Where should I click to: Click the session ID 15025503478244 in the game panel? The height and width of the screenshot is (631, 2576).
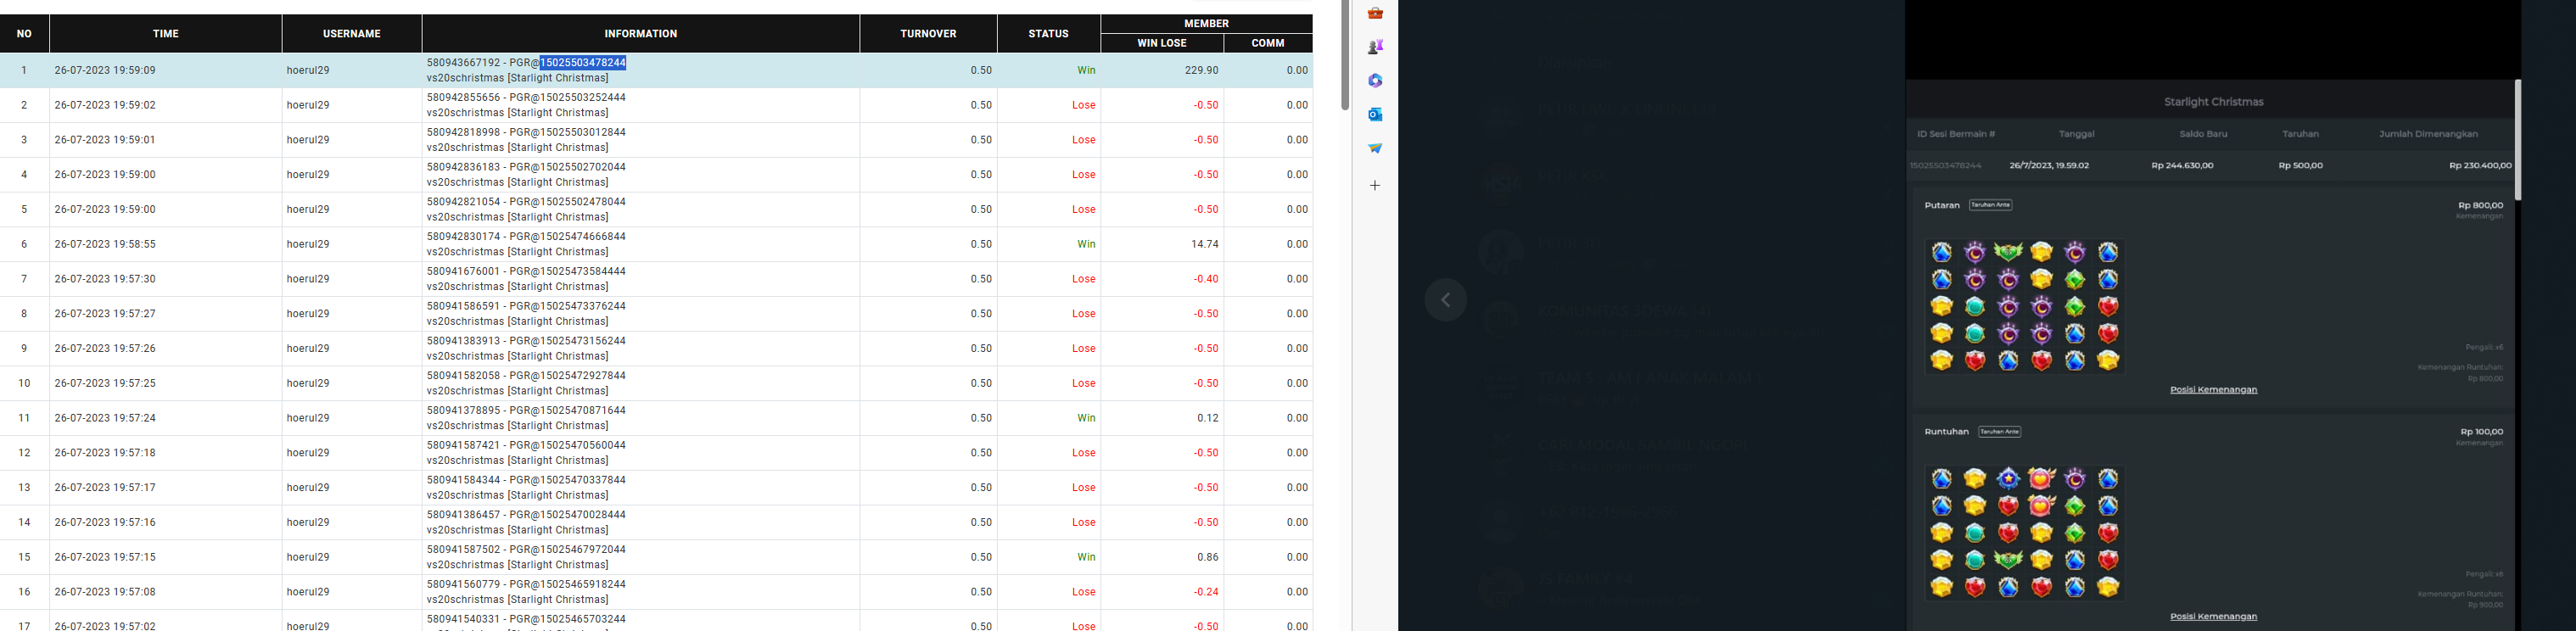(x=1945, y=166)
